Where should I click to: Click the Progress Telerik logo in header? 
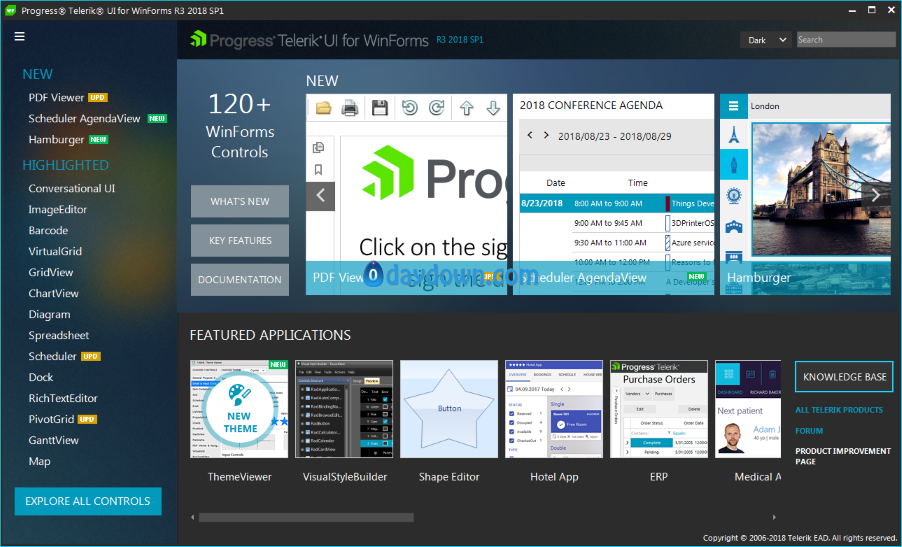(x=309, y=40)
